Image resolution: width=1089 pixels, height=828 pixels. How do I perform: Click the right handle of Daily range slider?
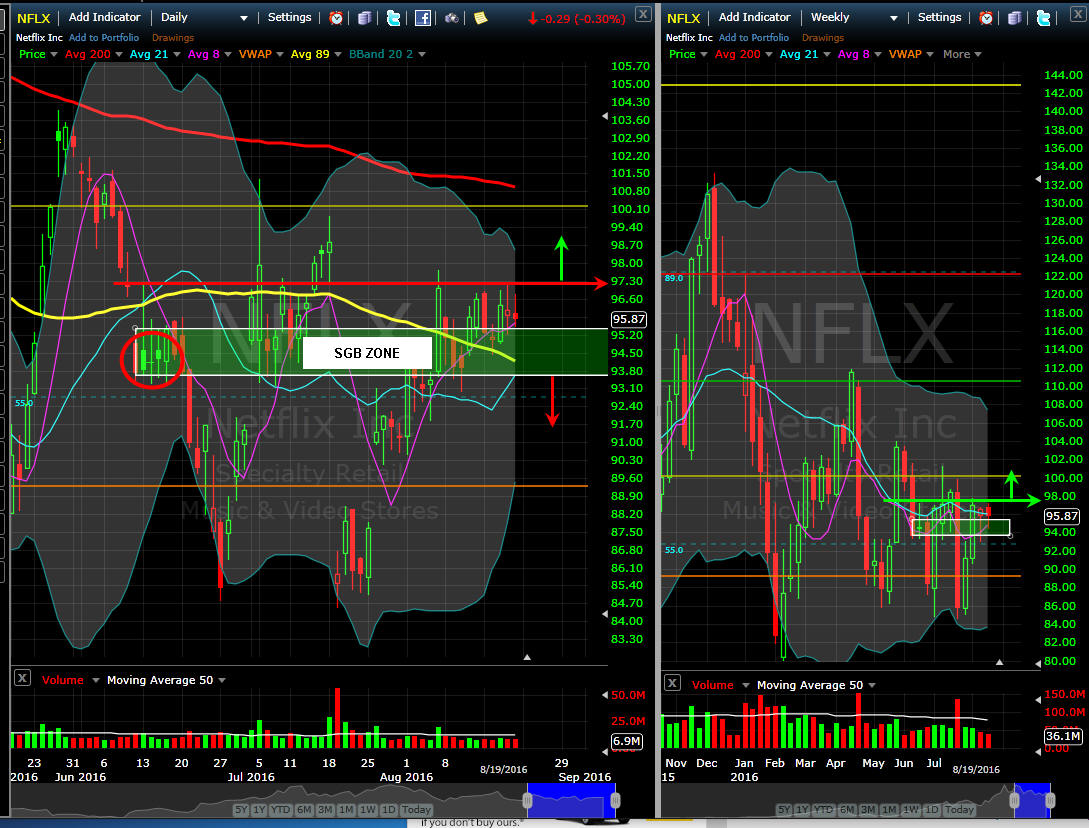[x=615, y=800]
